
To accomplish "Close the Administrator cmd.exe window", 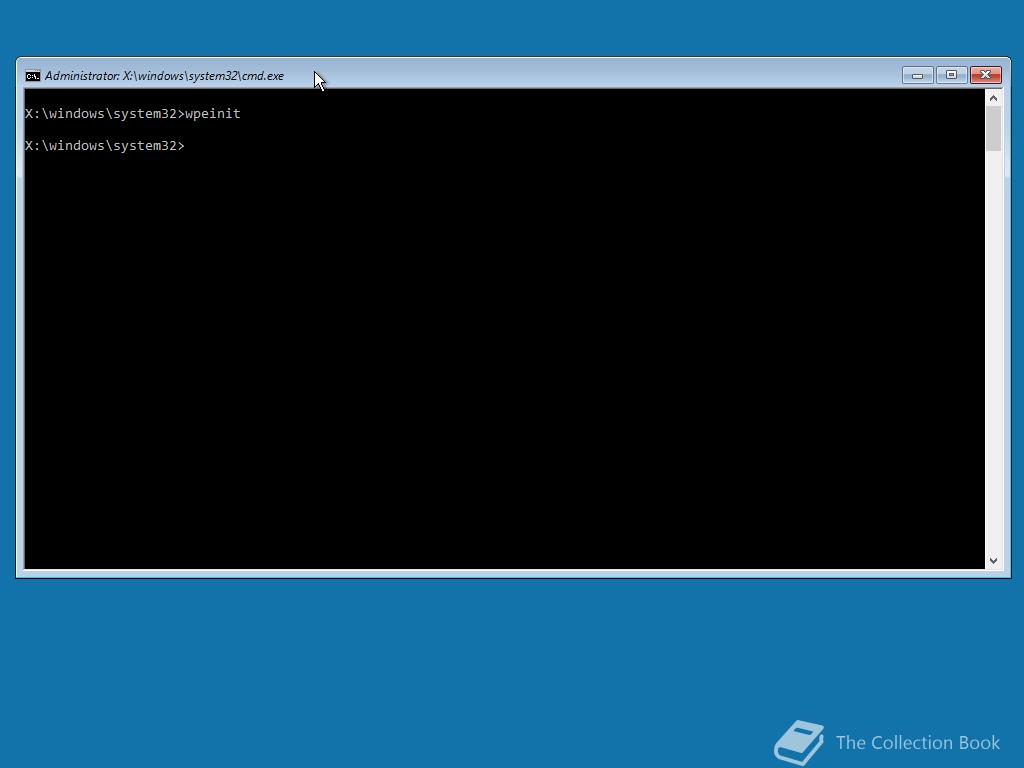I will coord(985,76).
